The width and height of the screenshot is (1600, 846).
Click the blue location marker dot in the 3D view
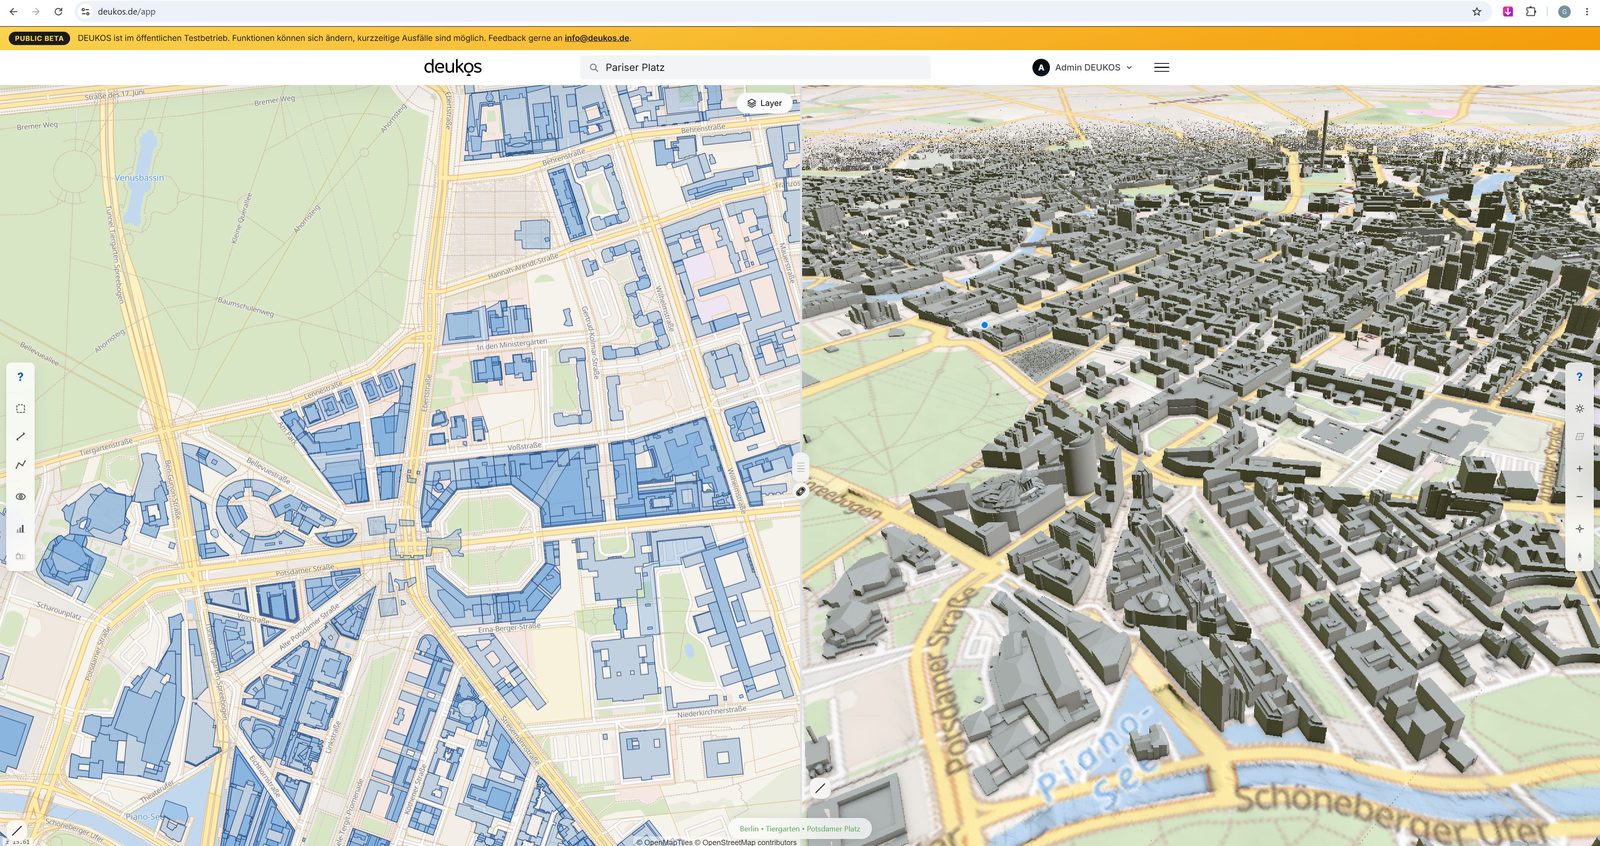click(x=985, y=325)
